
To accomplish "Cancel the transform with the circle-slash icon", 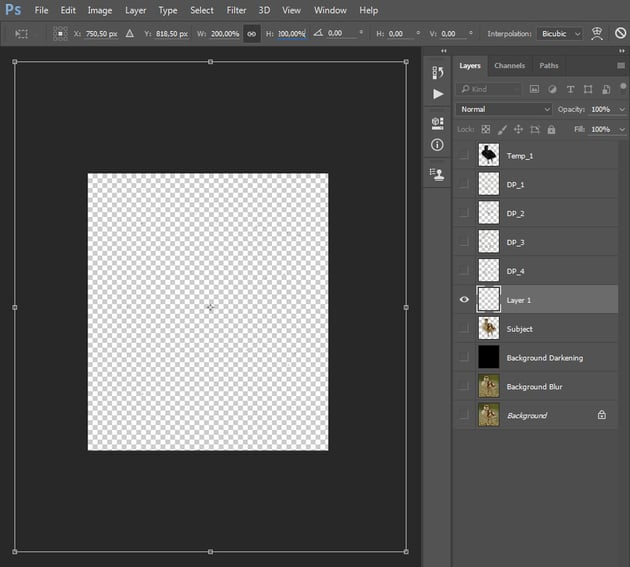I will point(620,33).
